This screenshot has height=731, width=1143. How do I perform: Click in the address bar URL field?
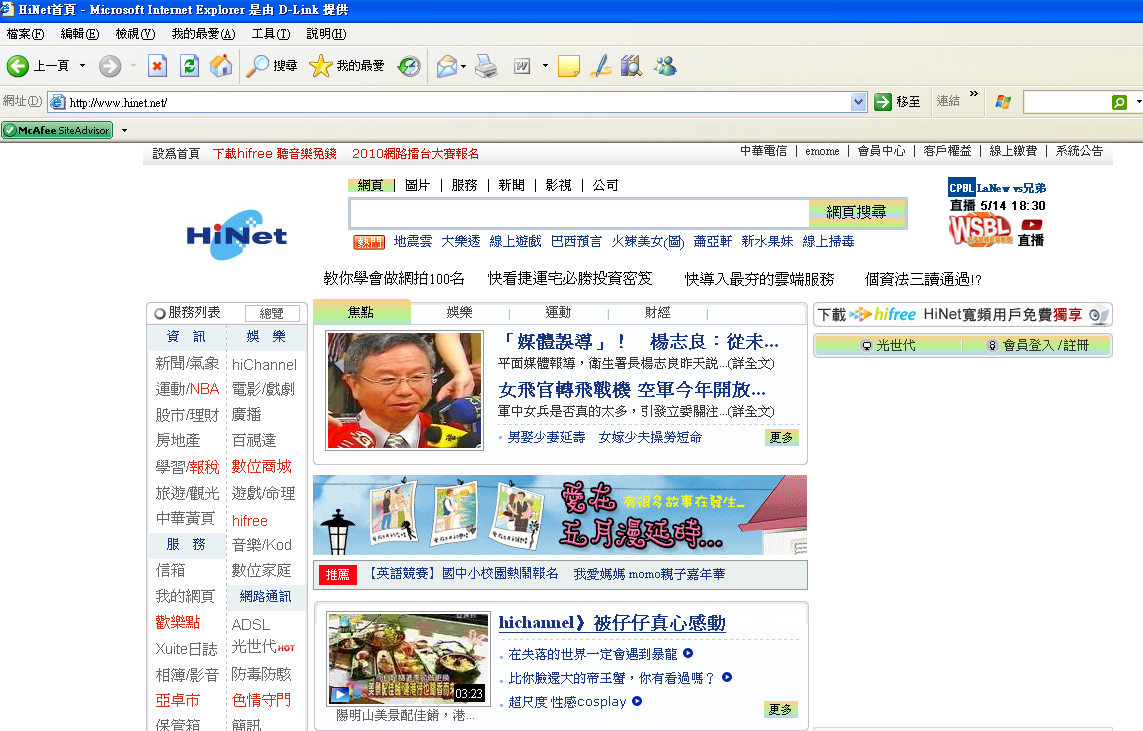tap(459, 103)
